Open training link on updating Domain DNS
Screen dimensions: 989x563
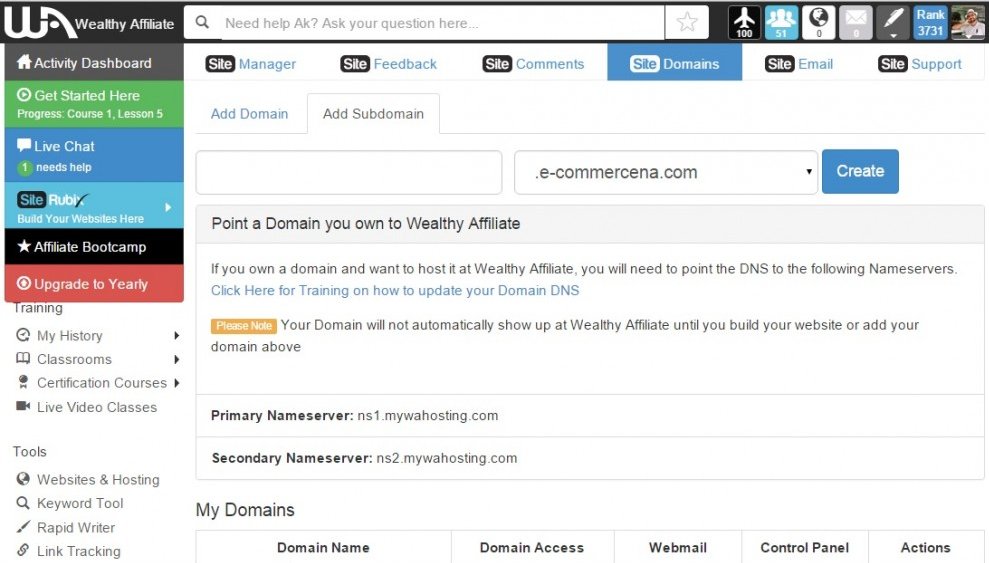pos(395,291)
